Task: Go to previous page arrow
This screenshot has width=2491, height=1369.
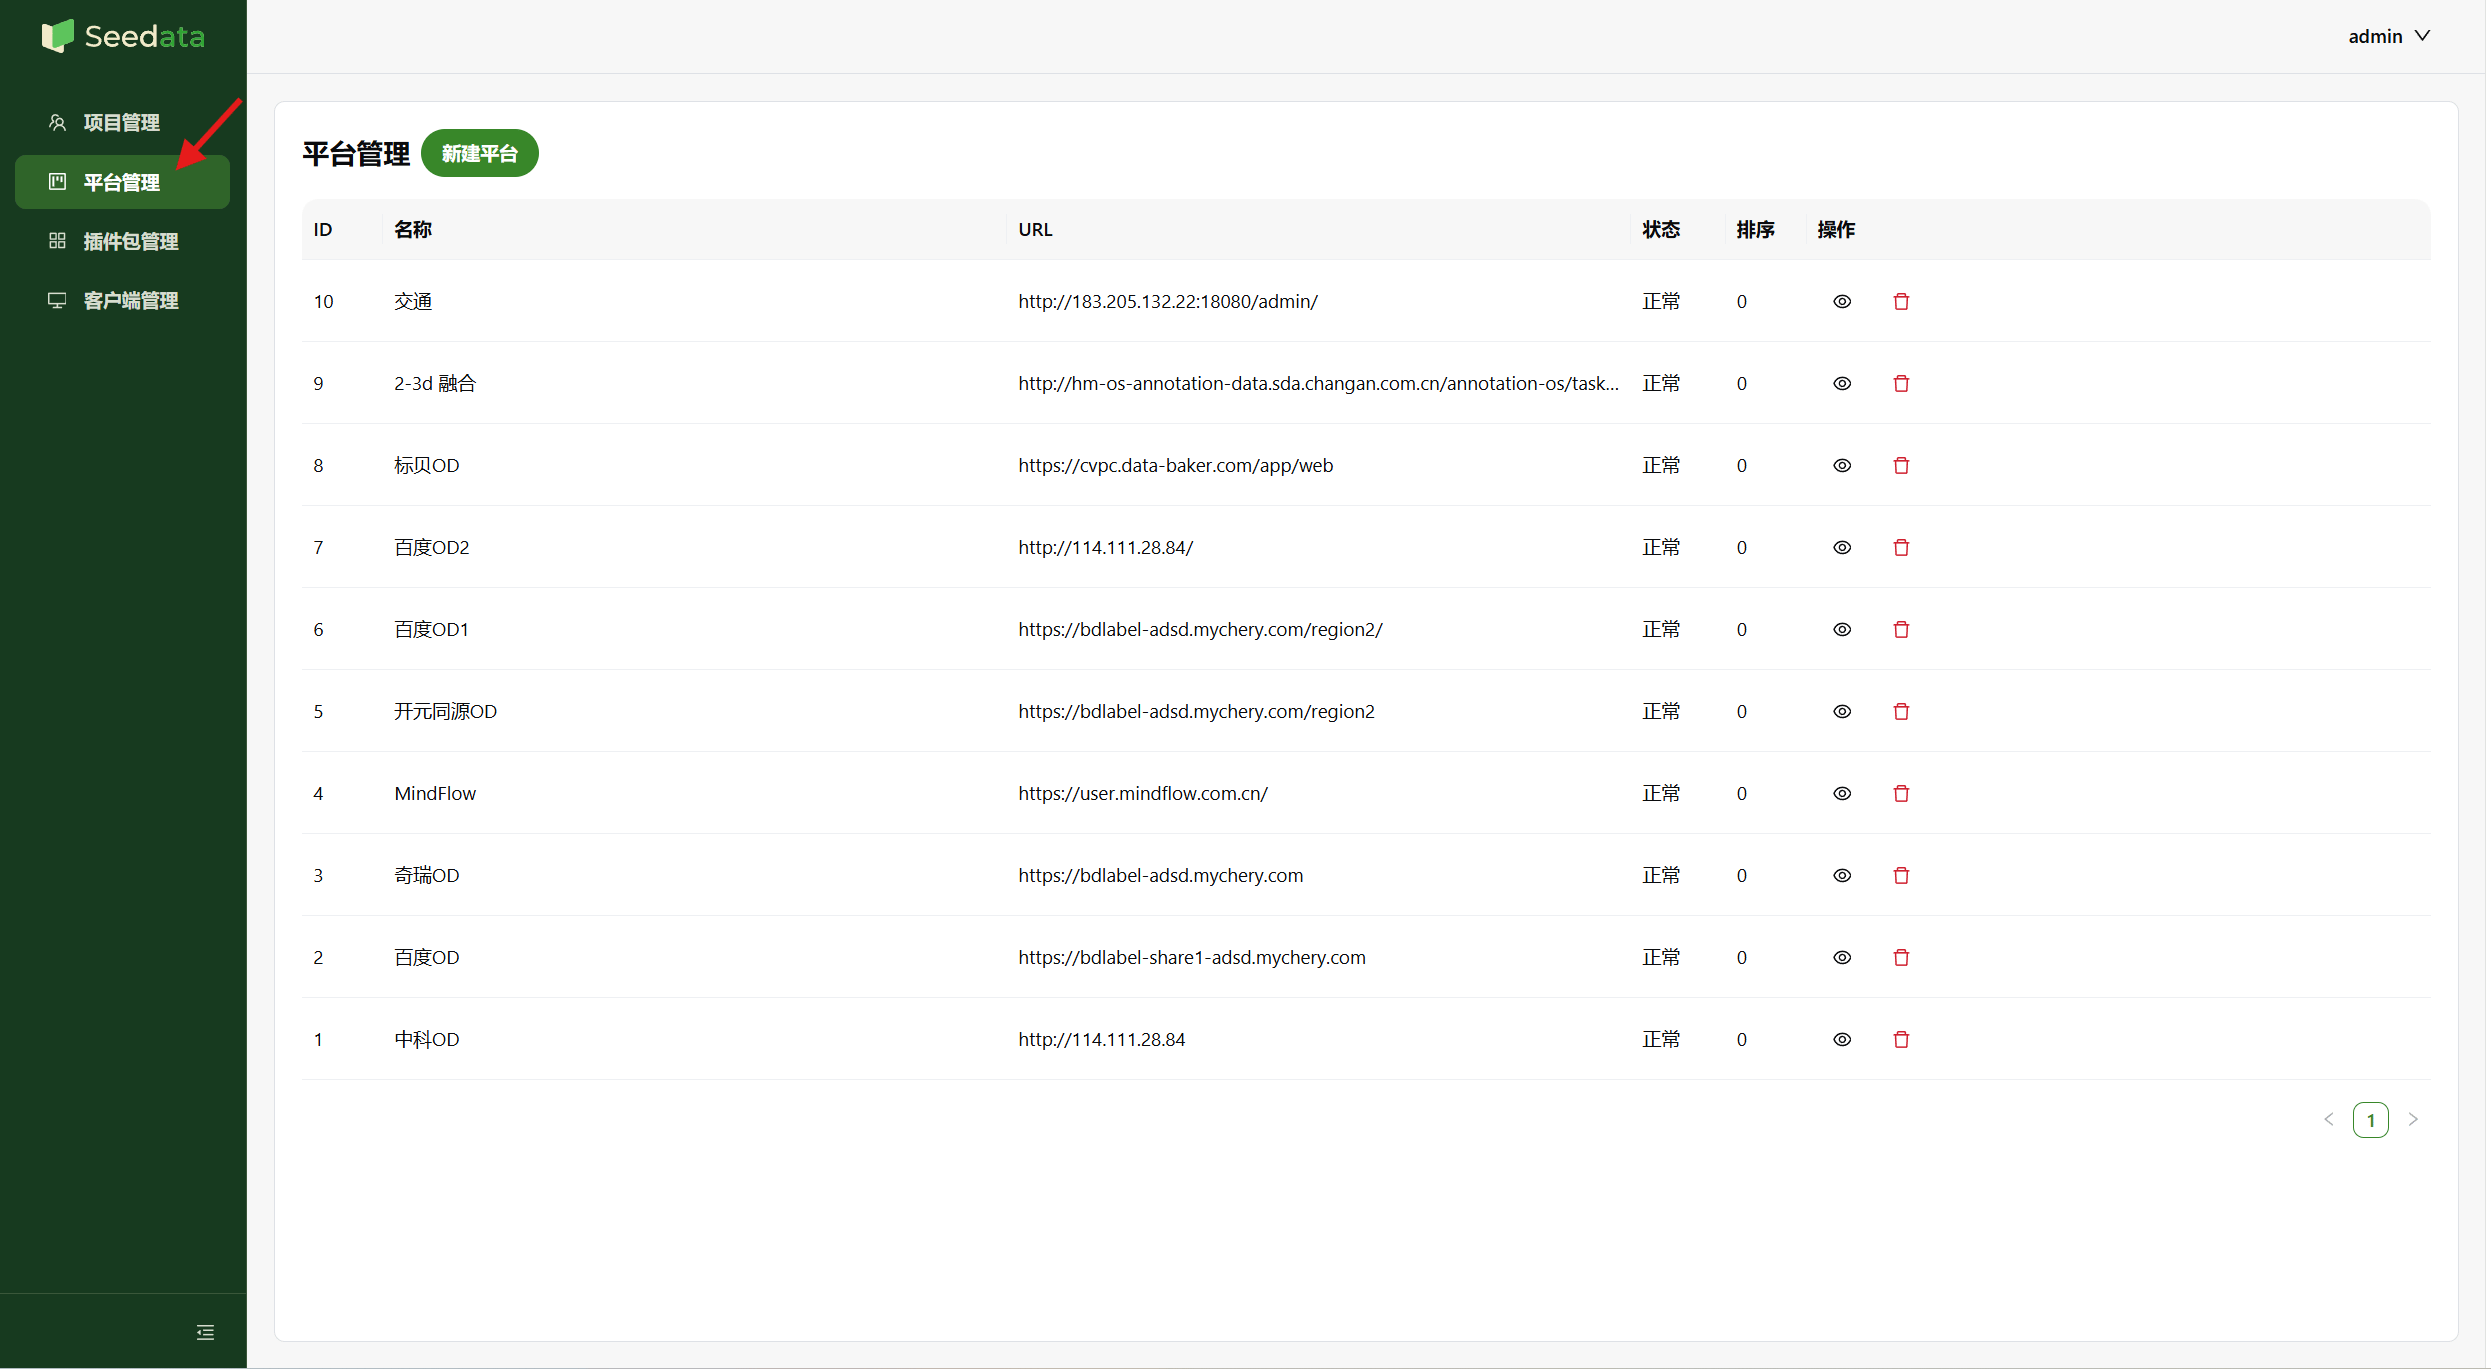Action: coord(2328,1119)
